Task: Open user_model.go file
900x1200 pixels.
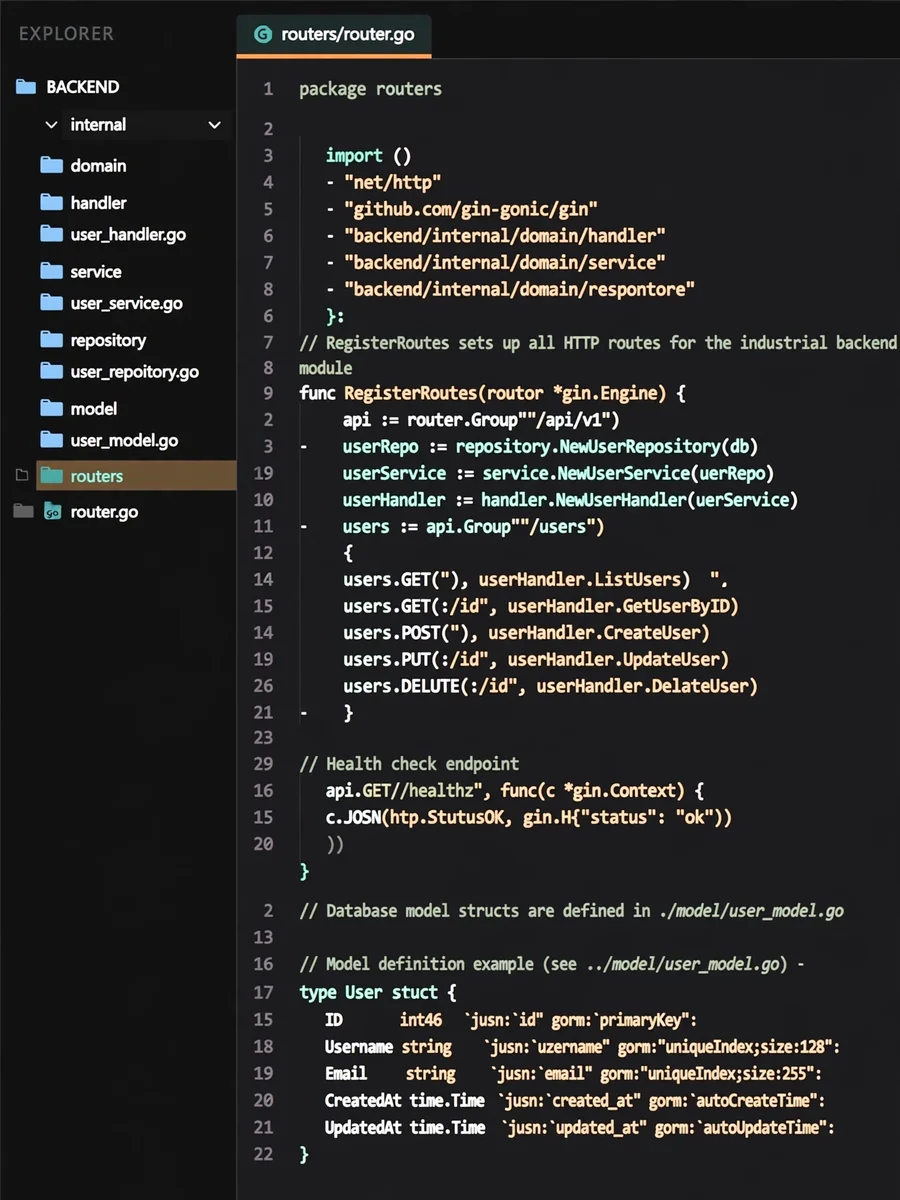Action: point(125,440)
